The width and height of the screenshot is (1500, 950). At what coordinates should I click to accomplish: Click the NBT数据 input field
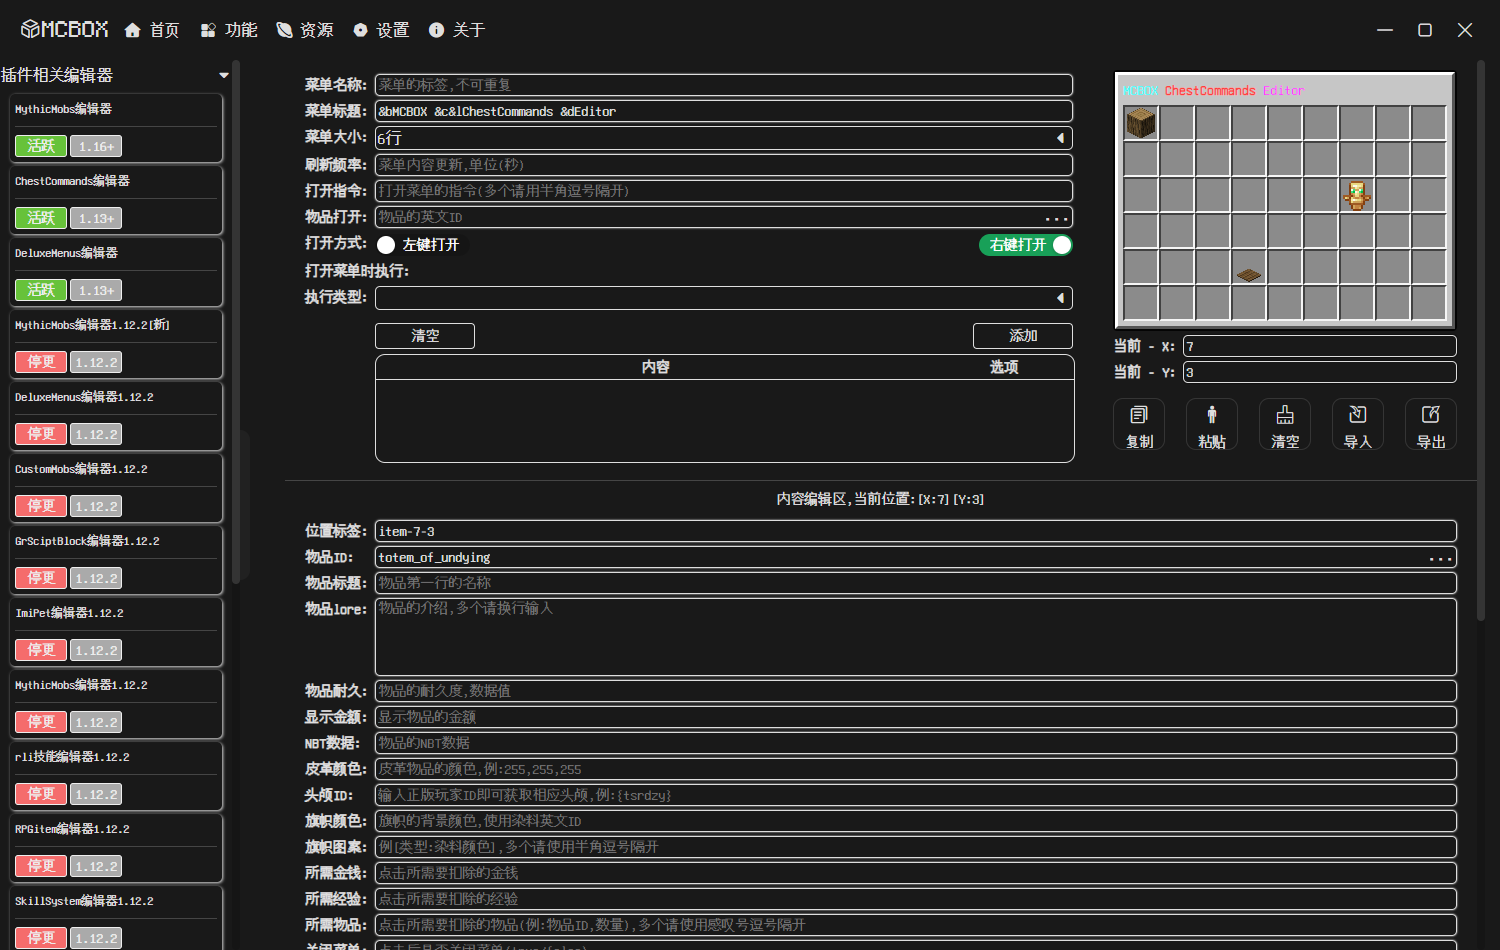[x=916, y=743]
